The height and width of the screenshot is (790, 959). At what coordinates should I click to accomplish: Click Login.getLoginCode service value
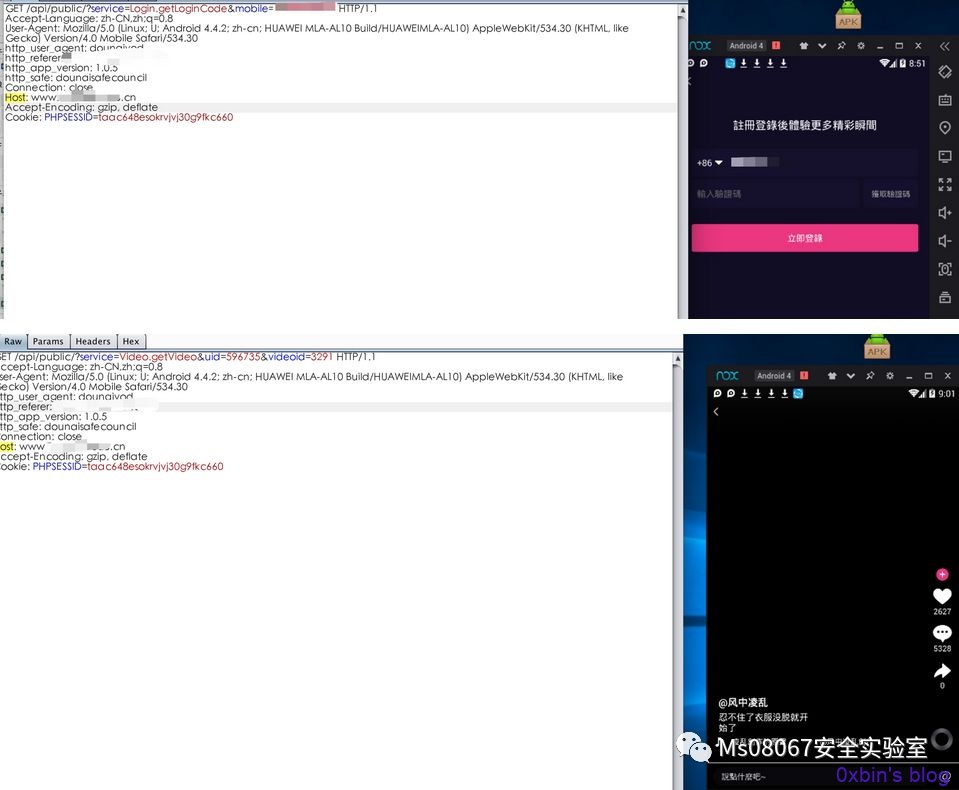click(x=178, y=9)
